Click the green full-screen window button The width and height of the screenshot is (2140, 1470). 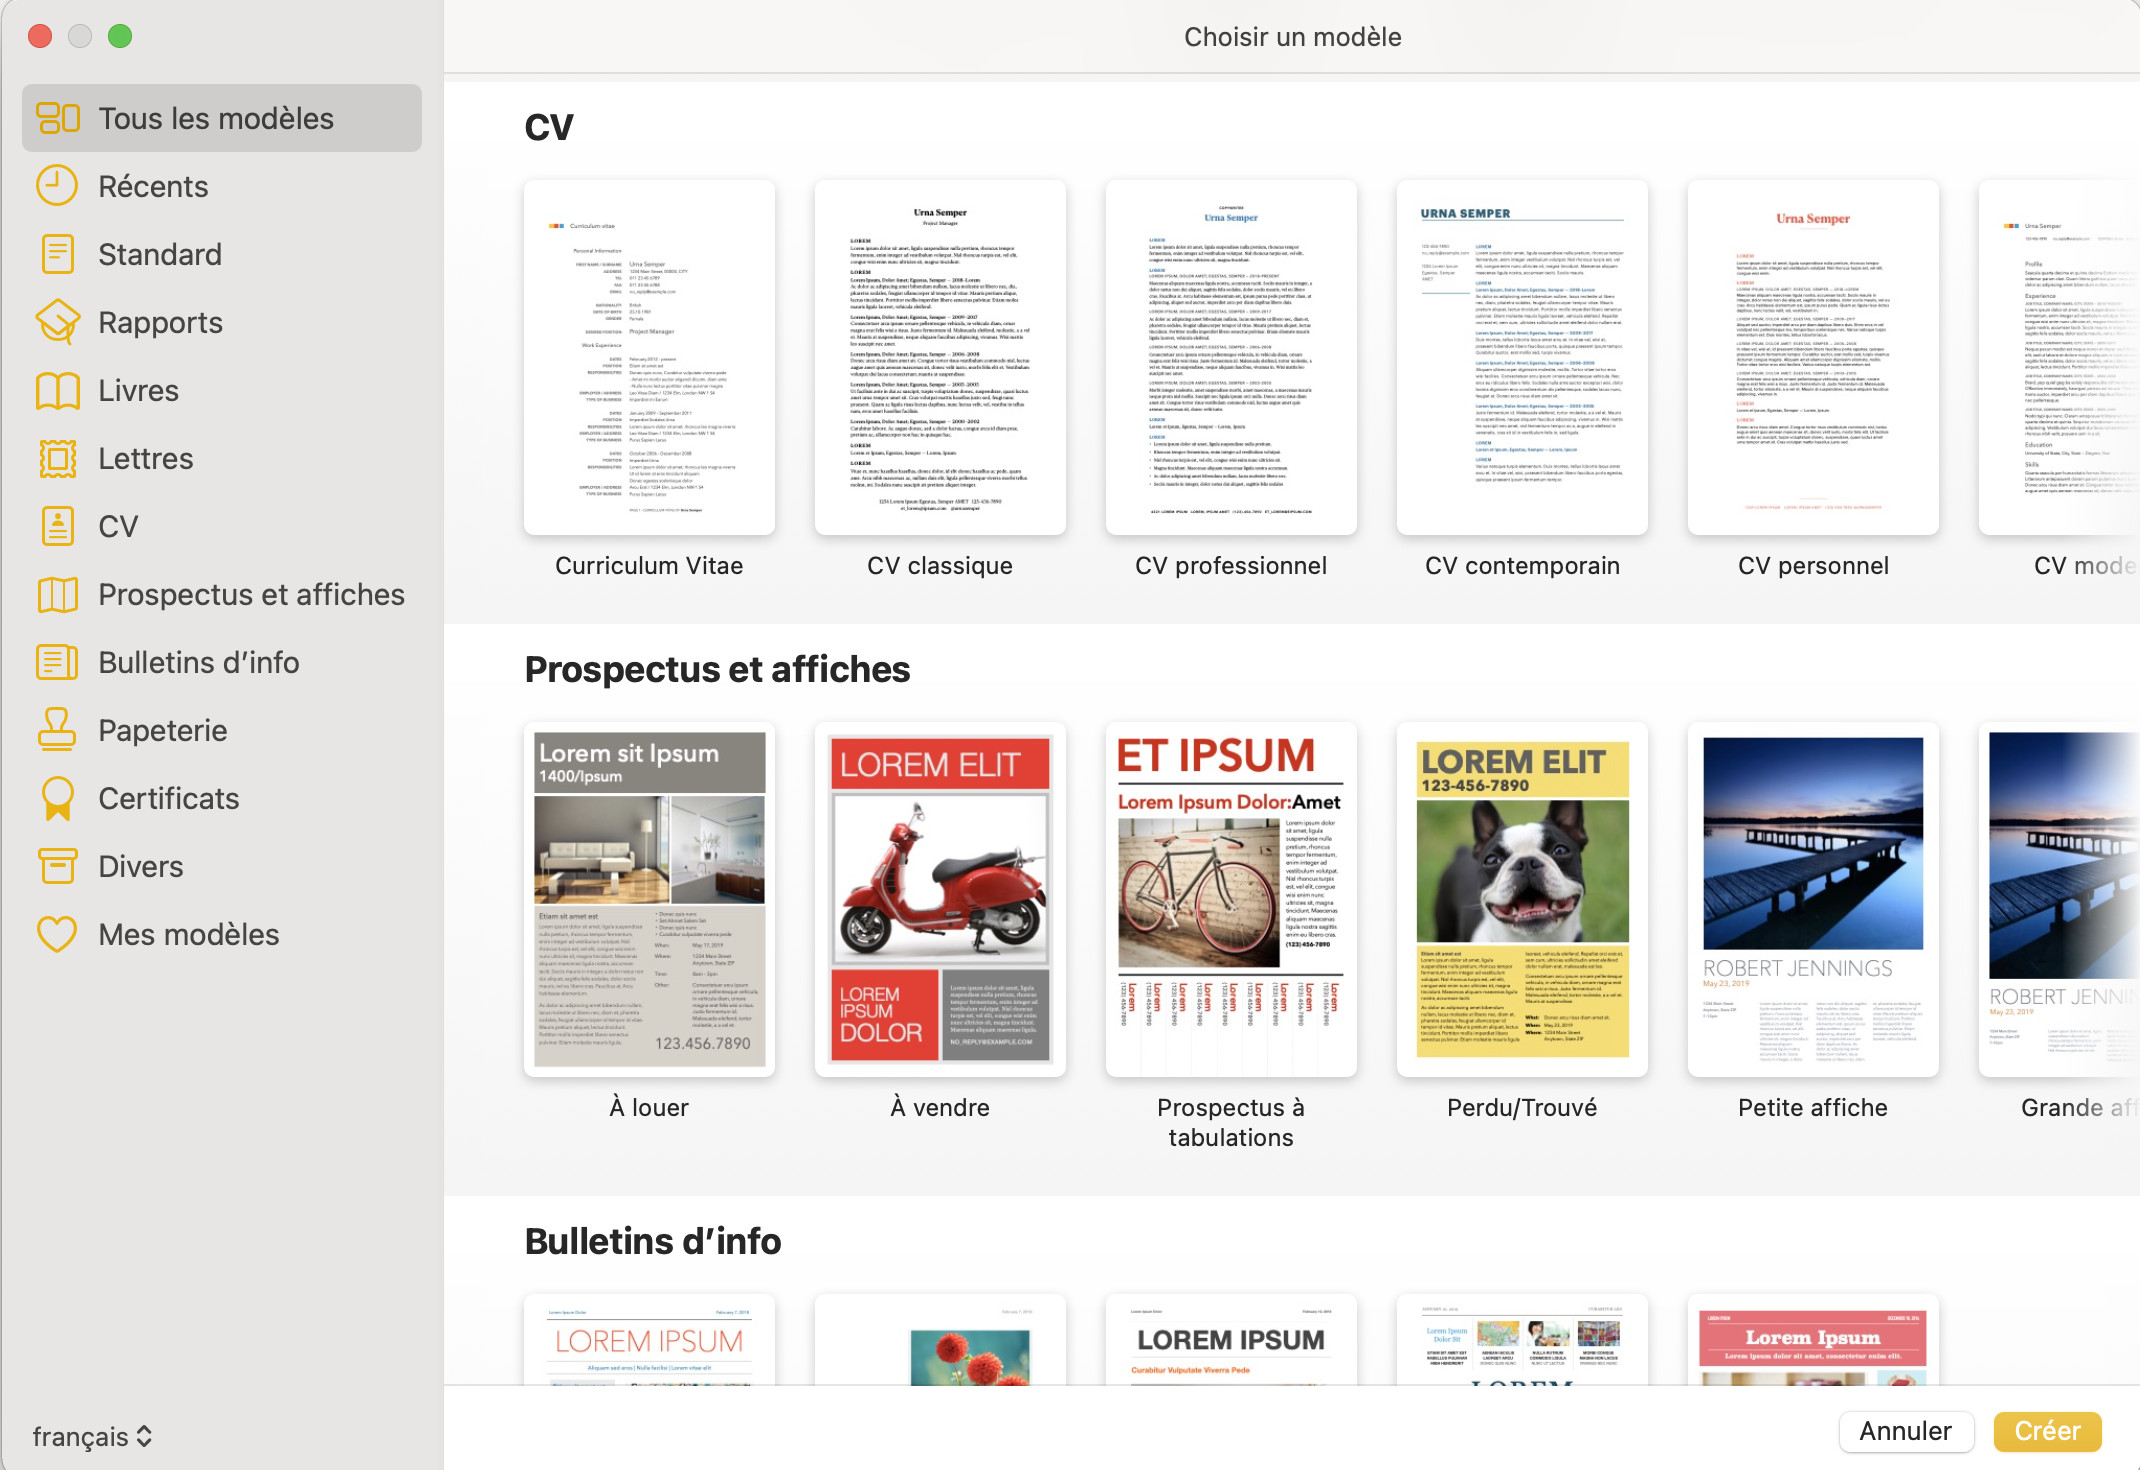(120, 36)
